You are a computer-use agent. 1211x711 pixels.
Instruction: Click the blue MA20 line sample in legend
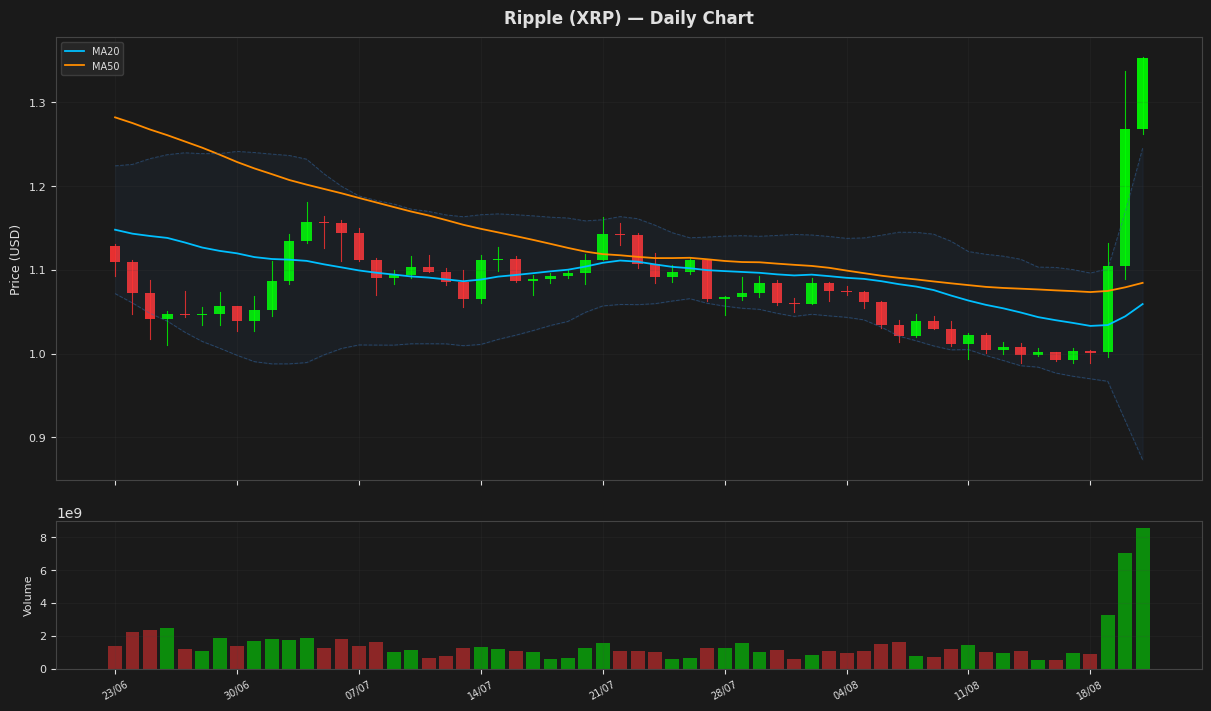point(76,52)
